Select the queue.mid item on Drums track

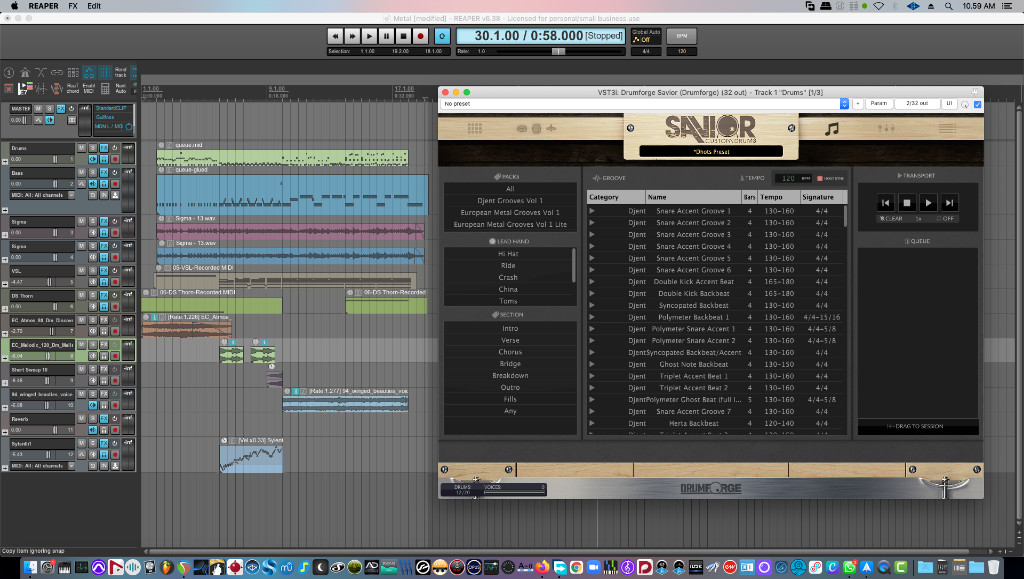[x=282, y=157]
